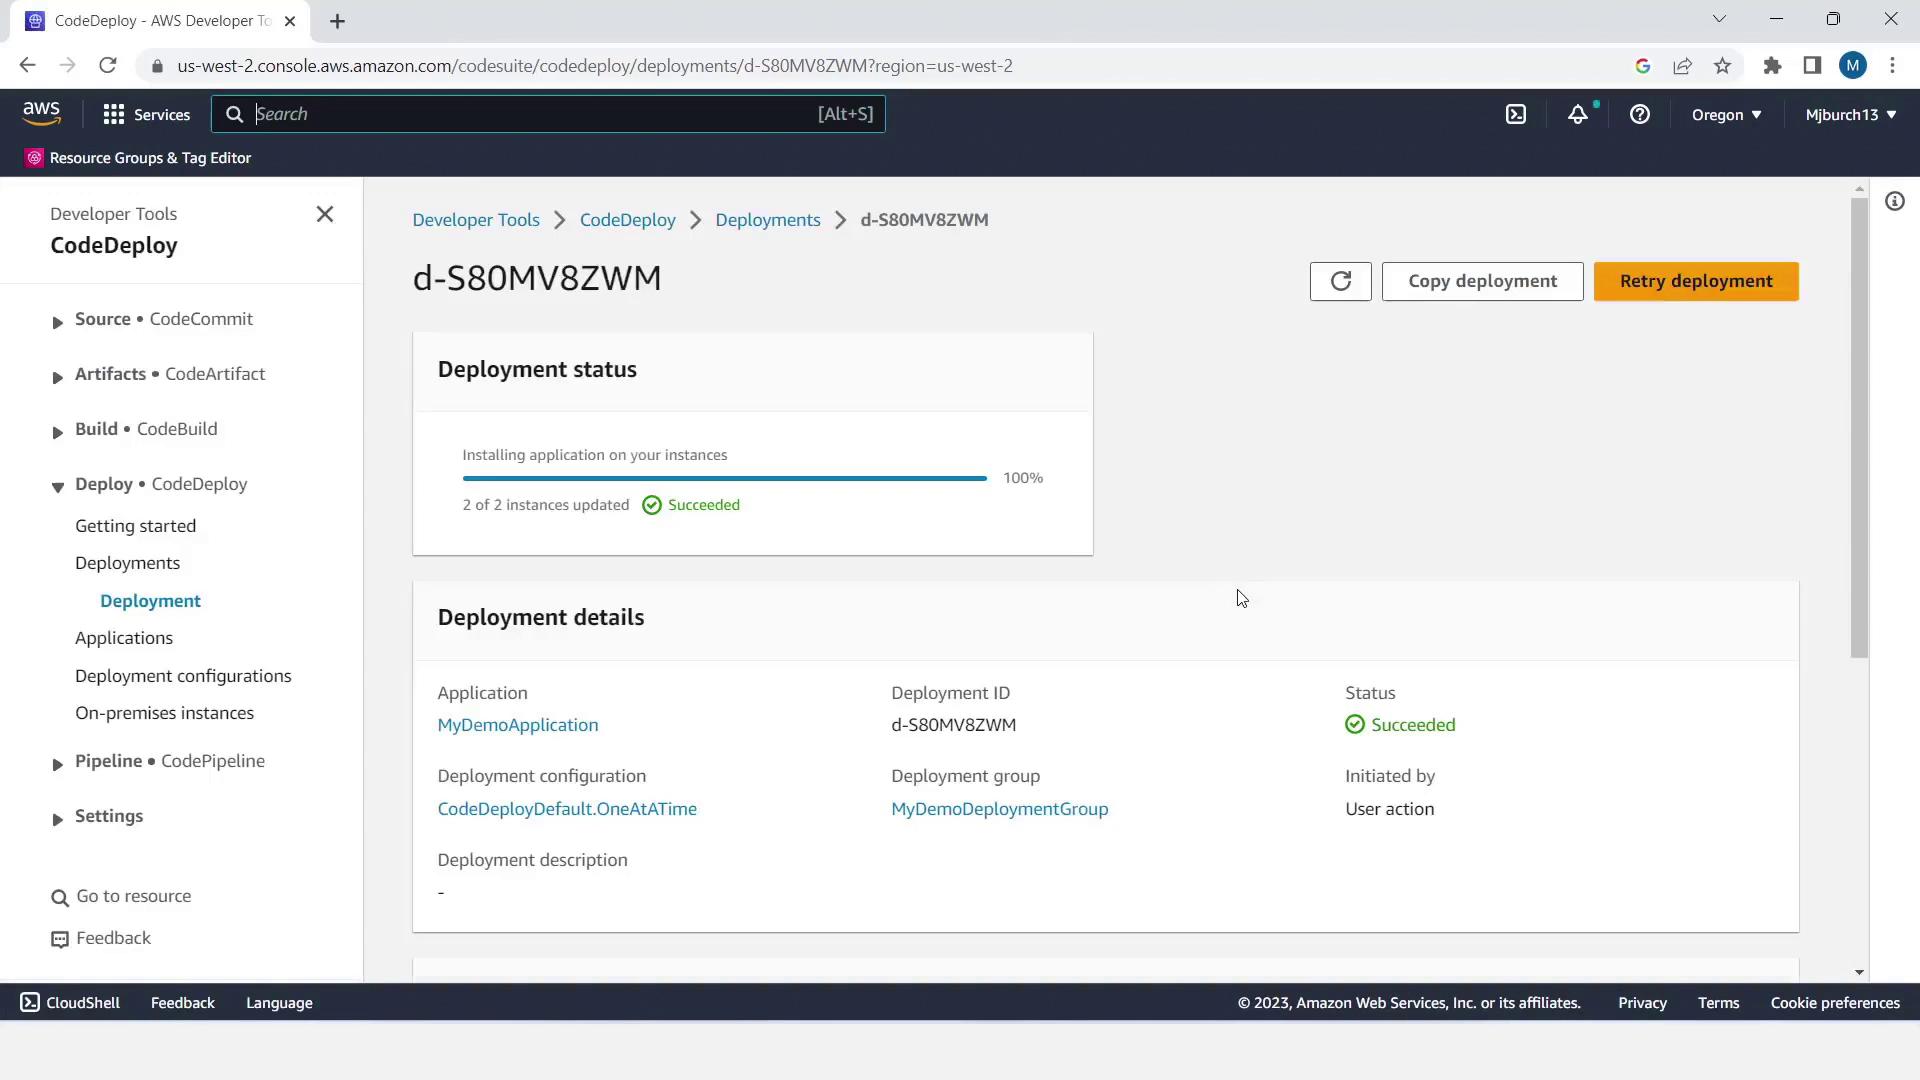Viewport: 1920px width, 1080px height.
Task: Go to Deployment configurations in sidebar
Action: pyautogui.click(x=183, y=676)
